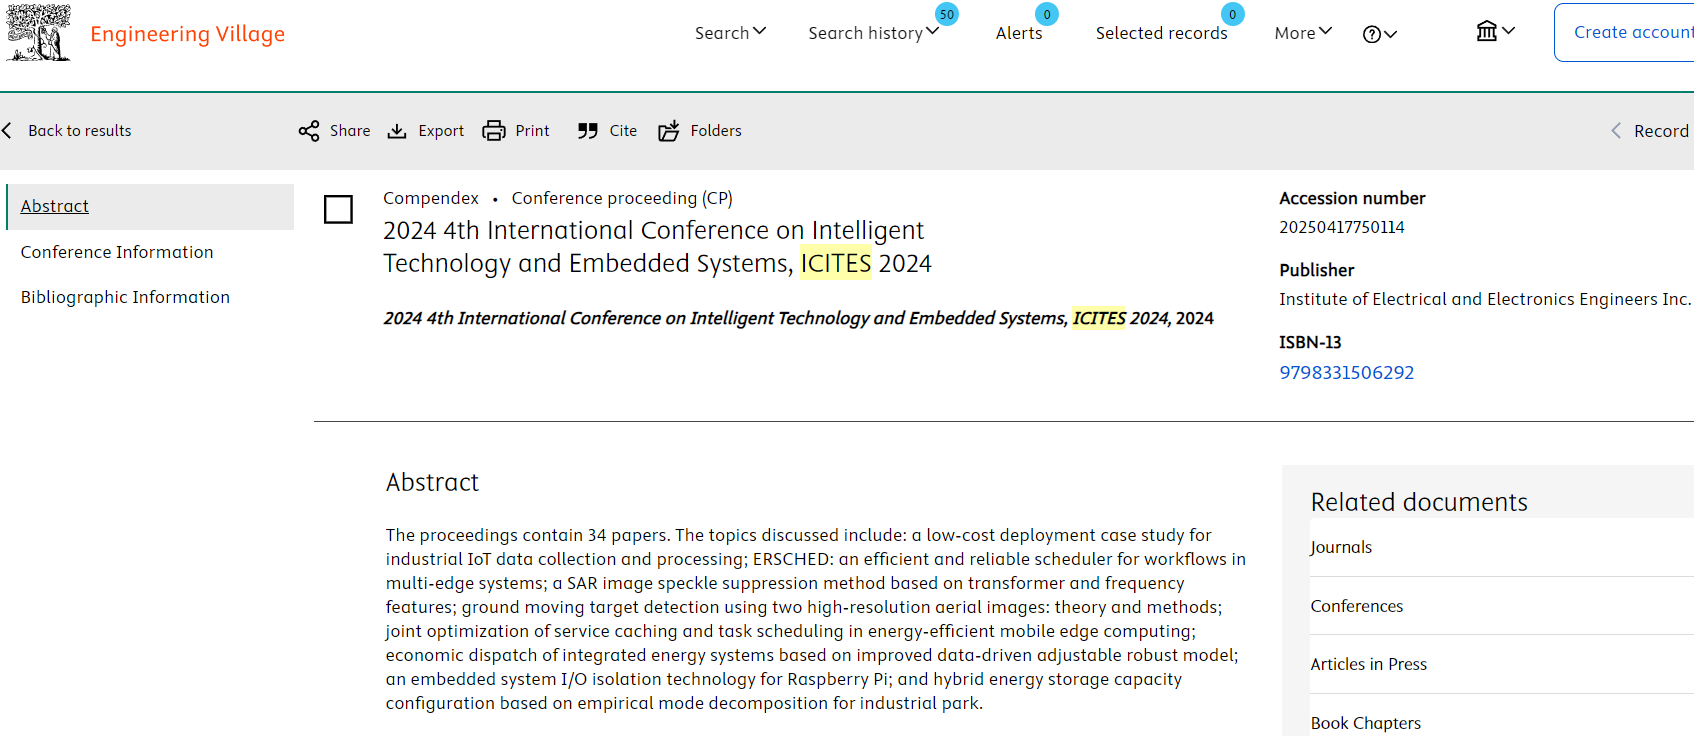Click the Alerts count badge
The width and height of the screenshot is (1694, 736).
(1046, 14)
